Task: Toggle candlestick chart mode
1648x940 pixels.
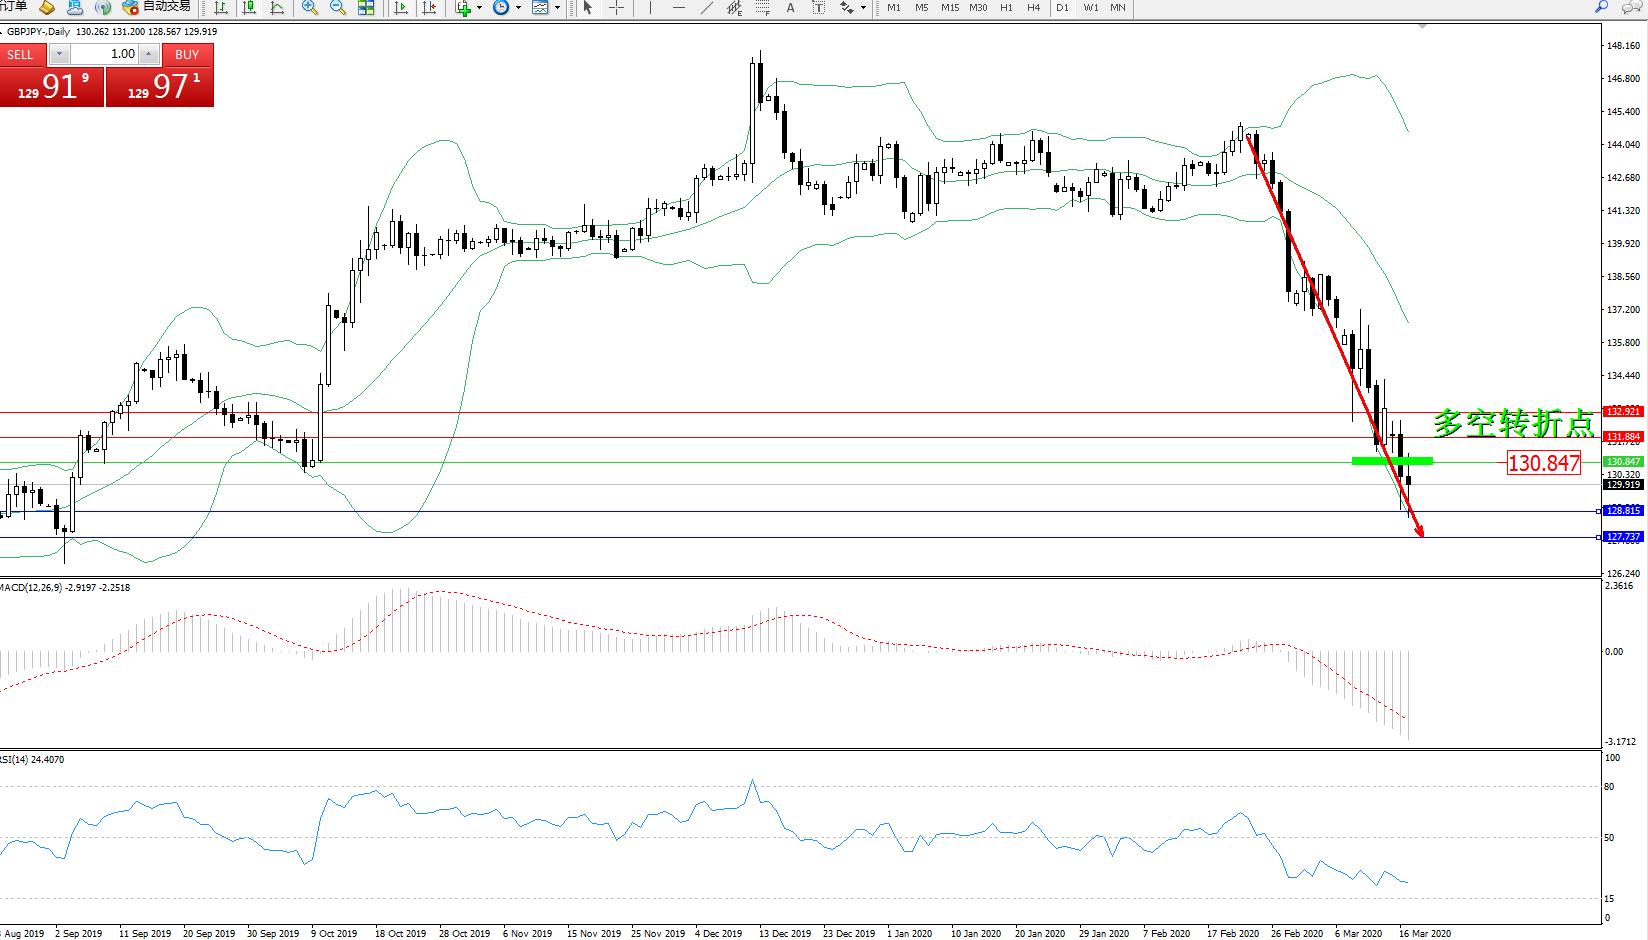Action: click(x=249, y=8)
